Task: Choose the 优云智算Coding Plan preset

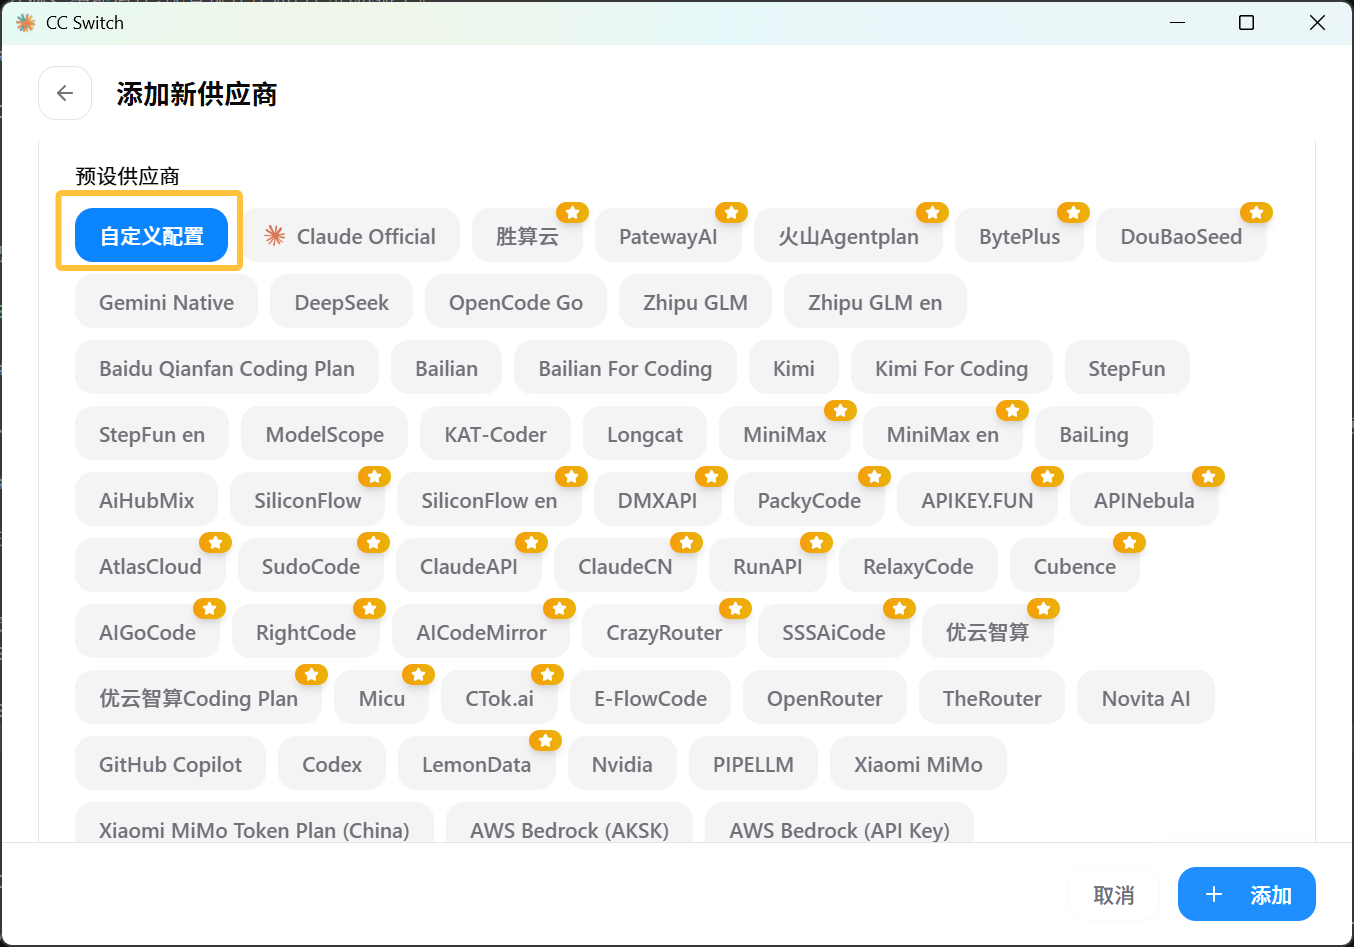Action: pos(198,698)
